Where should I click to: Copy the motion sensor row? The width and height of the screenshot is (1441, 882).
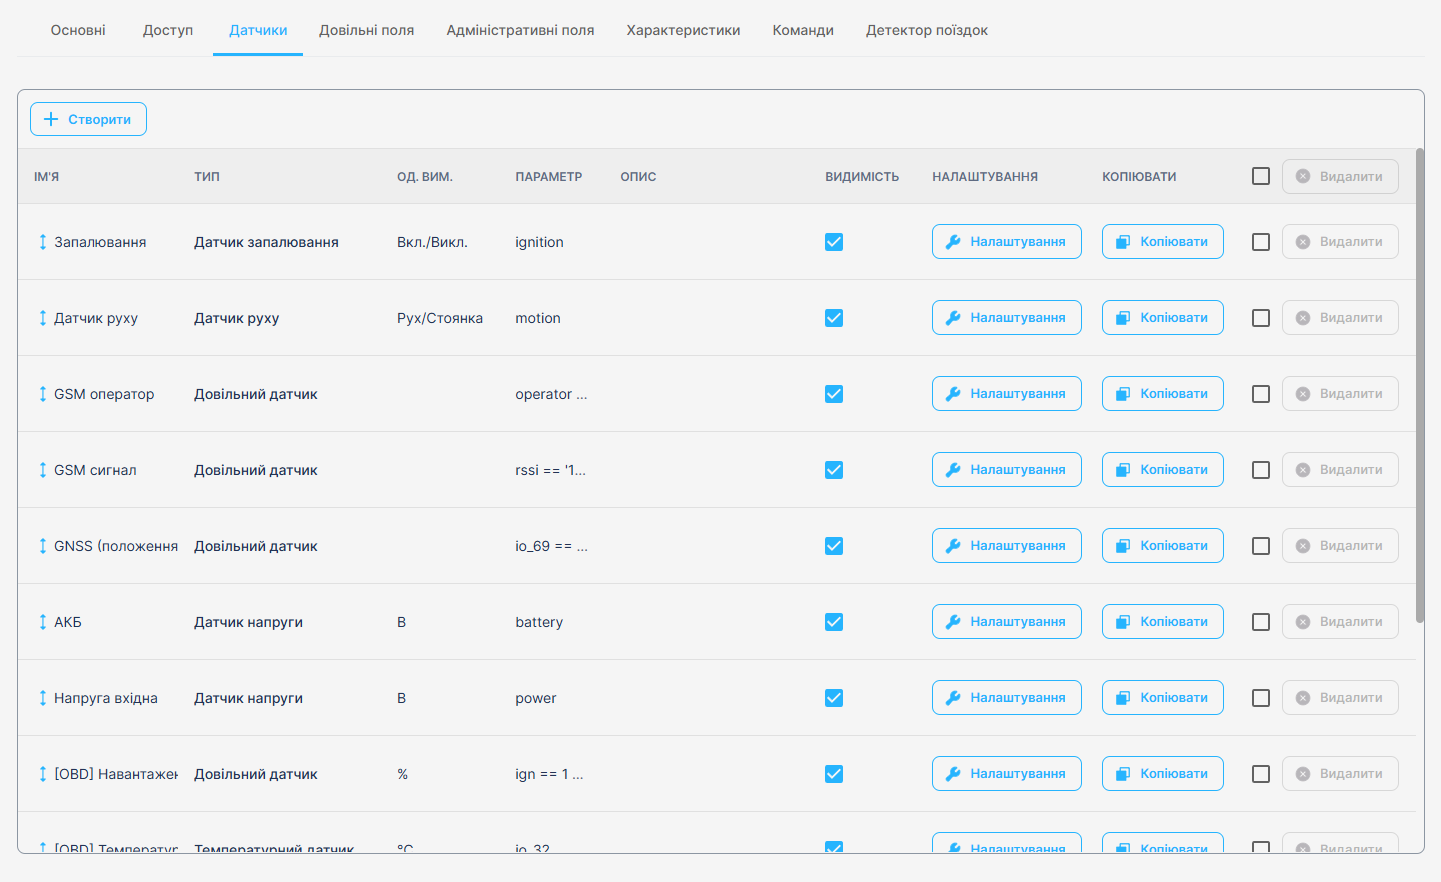[1162, 318]
